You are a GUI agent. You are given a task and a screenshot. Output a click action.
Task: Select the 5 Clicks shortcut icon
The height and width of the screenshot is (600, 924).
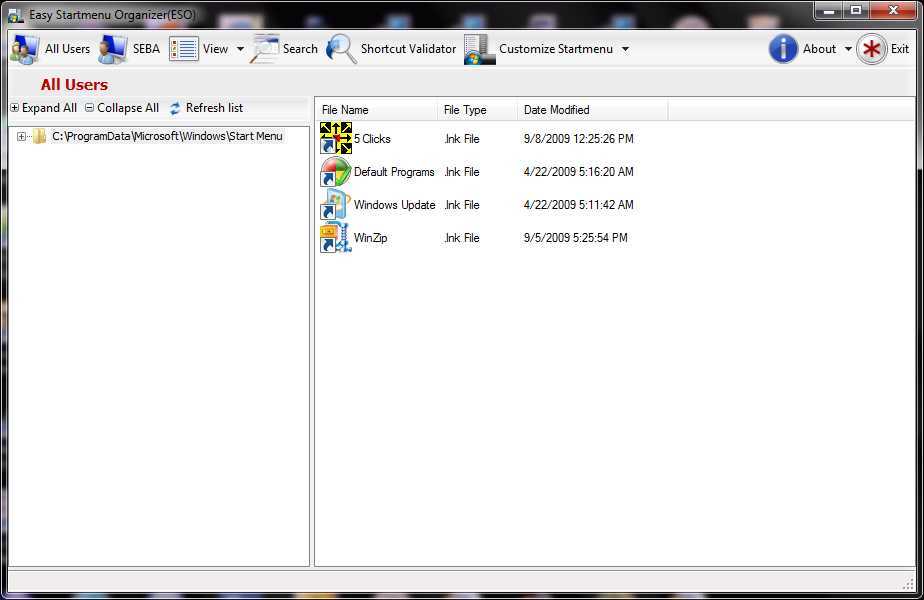coord(335,139)
